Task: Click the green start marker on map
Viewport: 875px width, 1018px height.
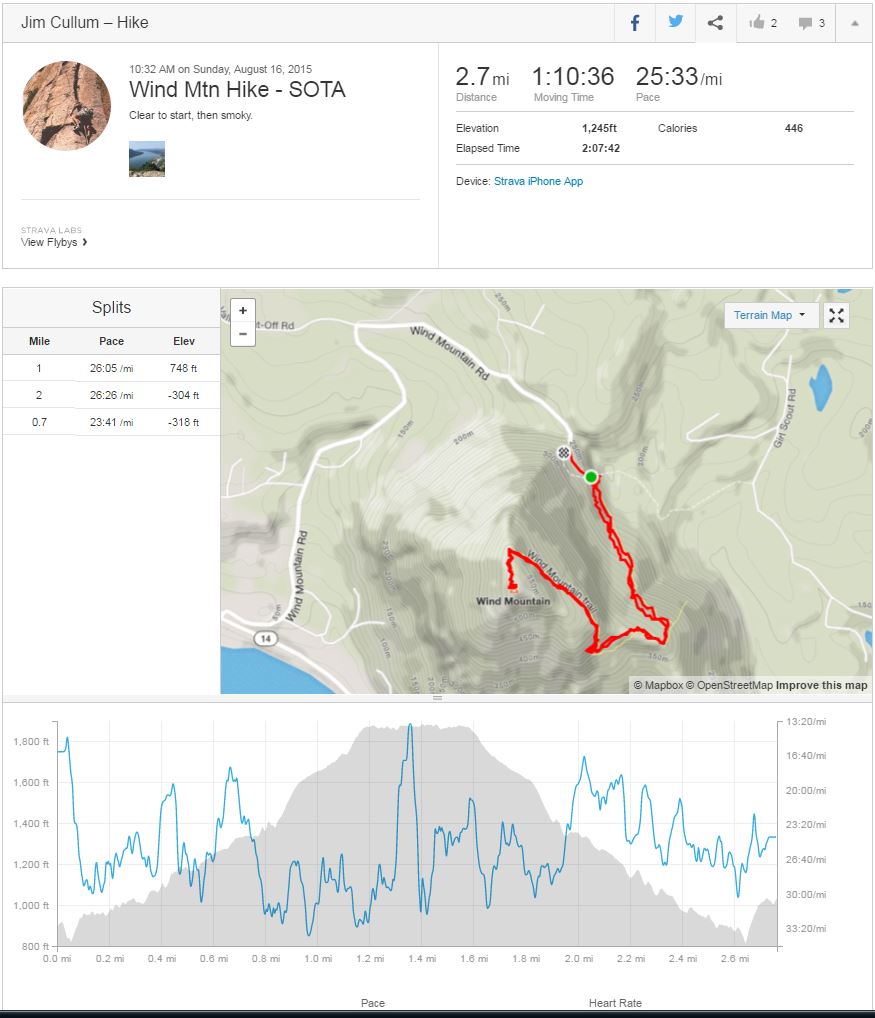Action: click(x=591, y=477)
